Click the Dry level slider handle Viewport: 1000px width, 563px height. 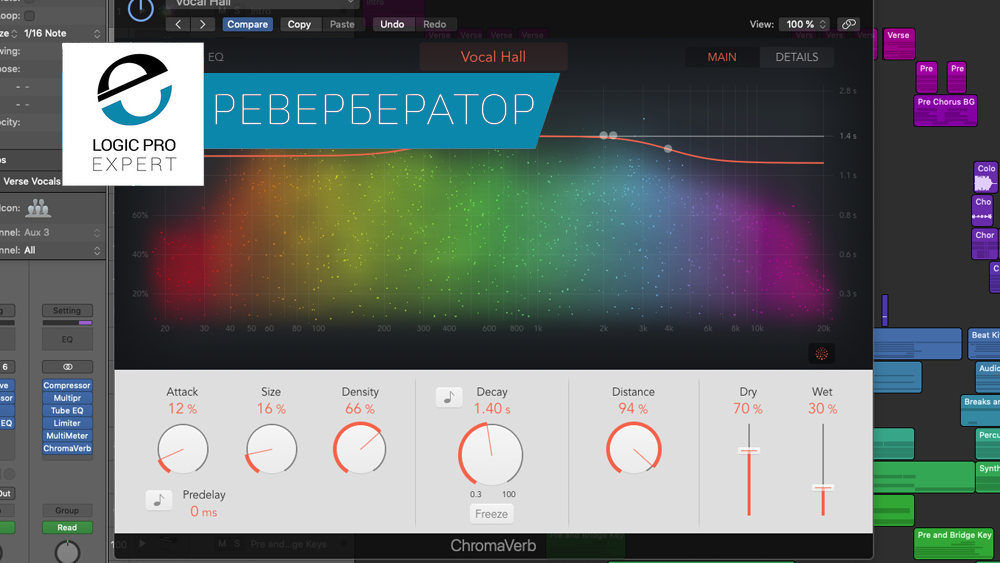(x=749, y=450)
